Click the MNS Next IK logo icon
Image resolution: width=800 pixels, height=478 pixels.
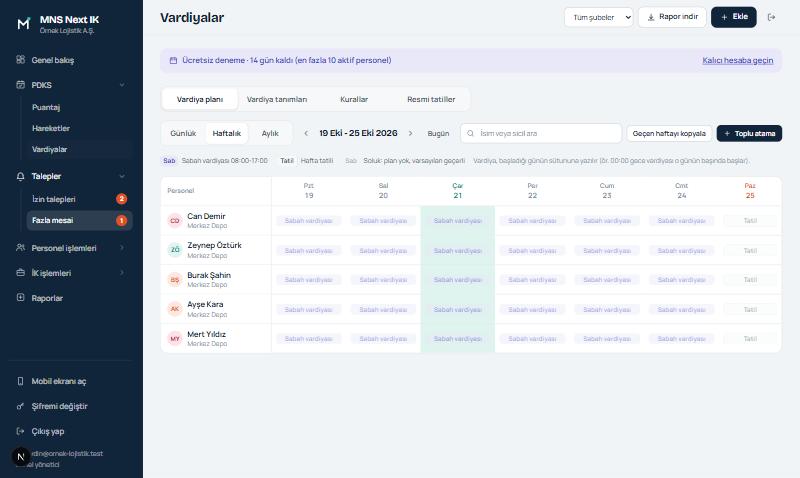[x=23, y=23]
